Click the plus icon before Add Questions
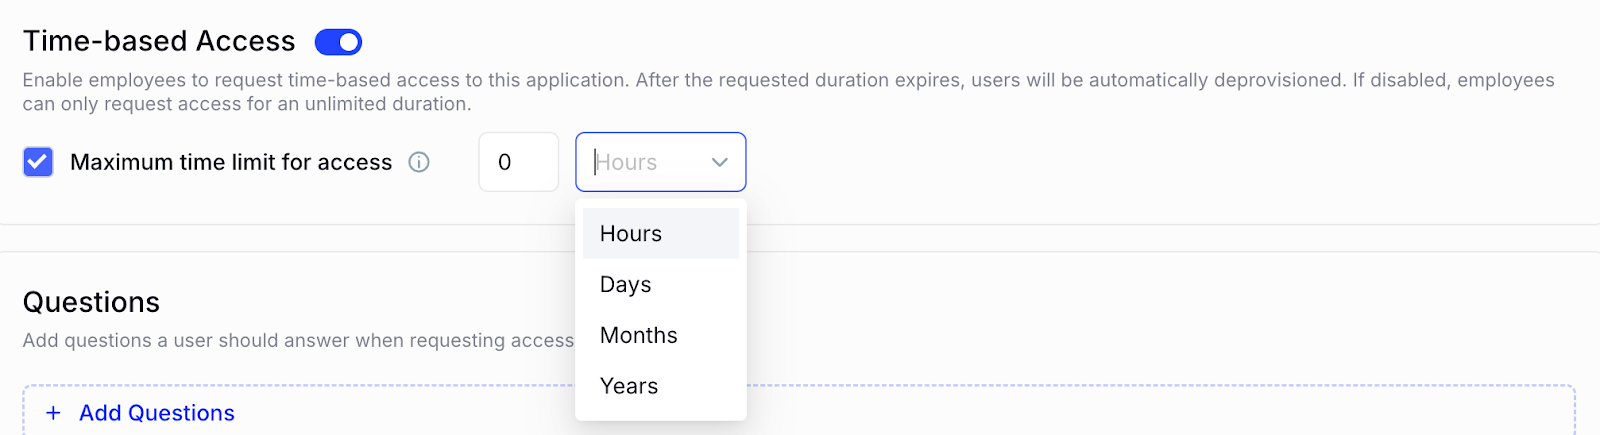The height and width of the screenshot is (435, 1600). point(54,413)
